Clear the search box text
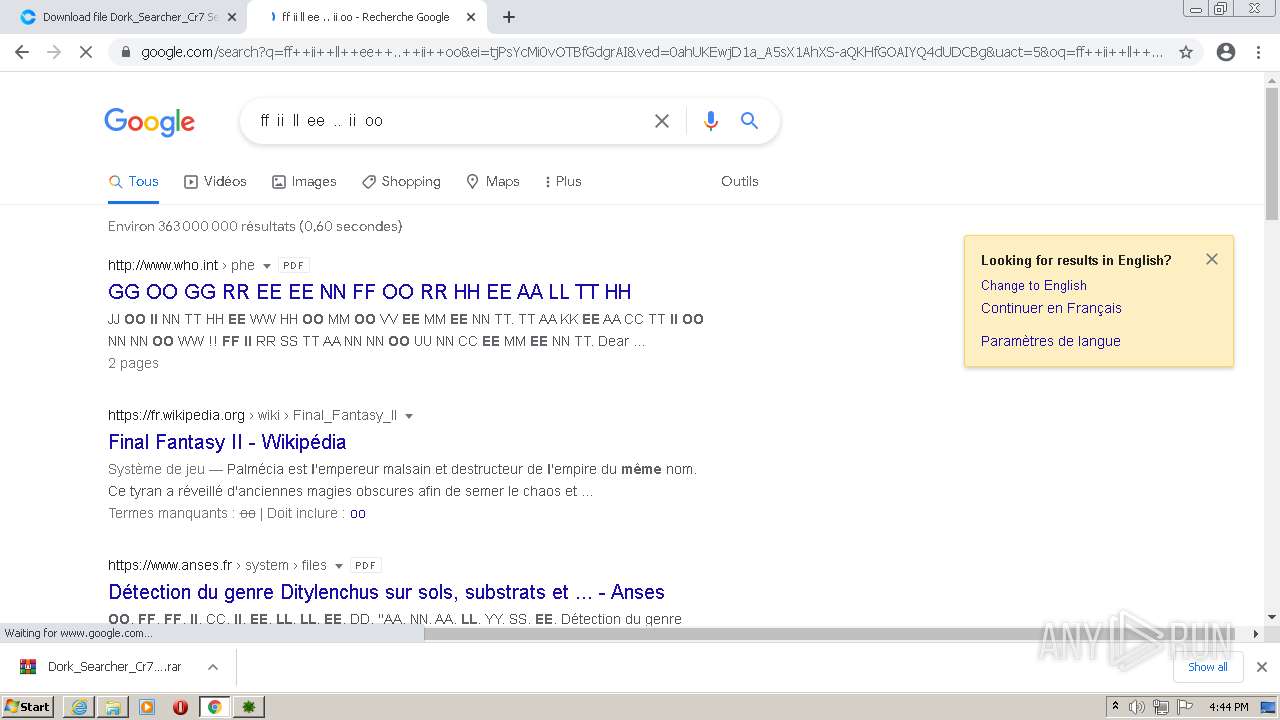 click(662, 121)
